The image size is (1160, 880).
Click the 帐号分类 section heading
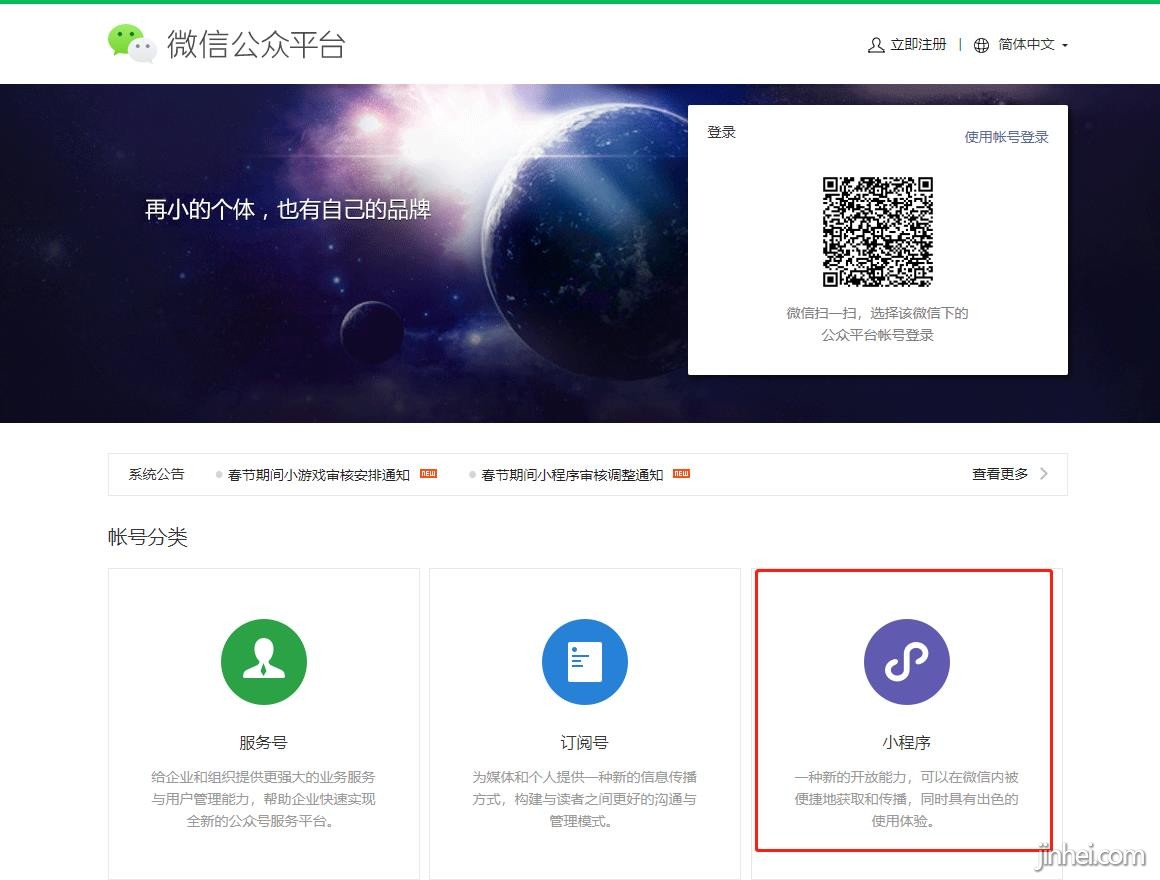148,537
